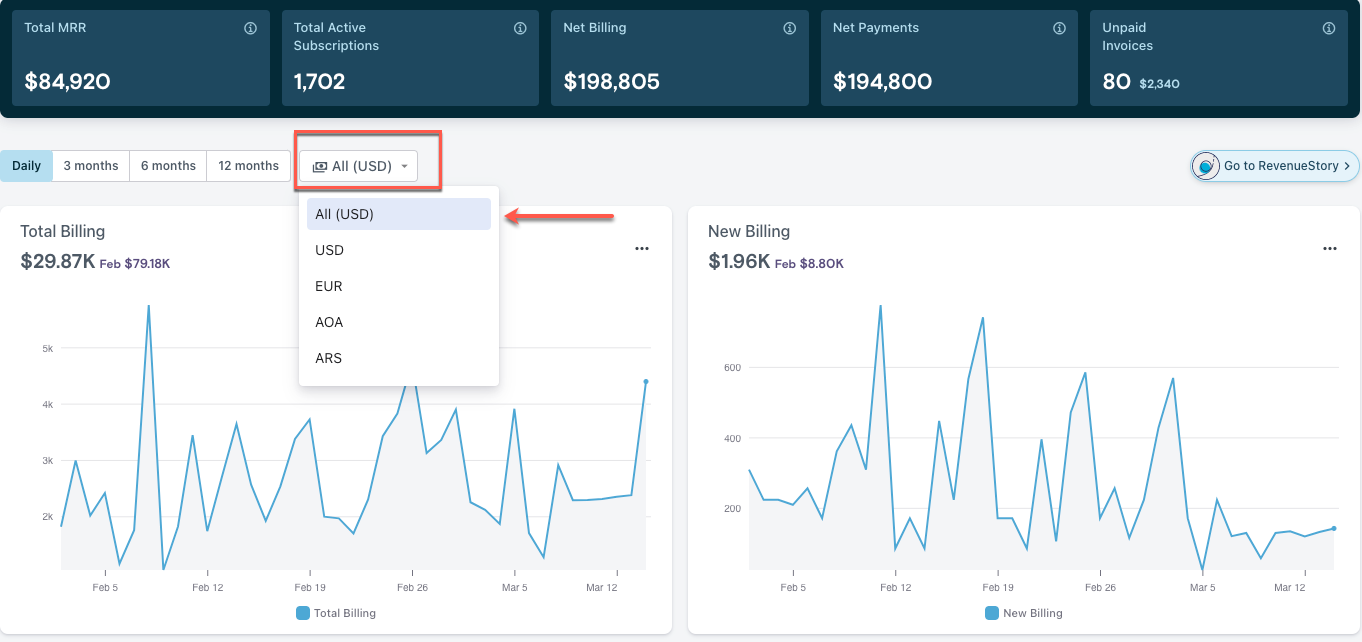The height and width of the screenshot is (642, 1362).
Task: Click the $2,340 unpaid invoices amount
Action: point(1159,84)
